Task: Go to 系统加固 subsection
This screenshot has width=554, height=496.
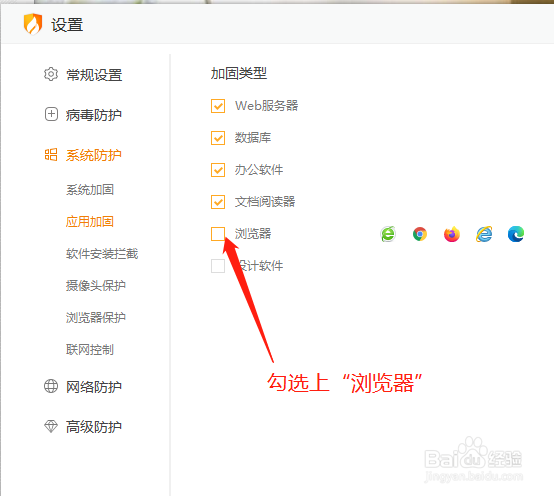Action: pos(90,190)
